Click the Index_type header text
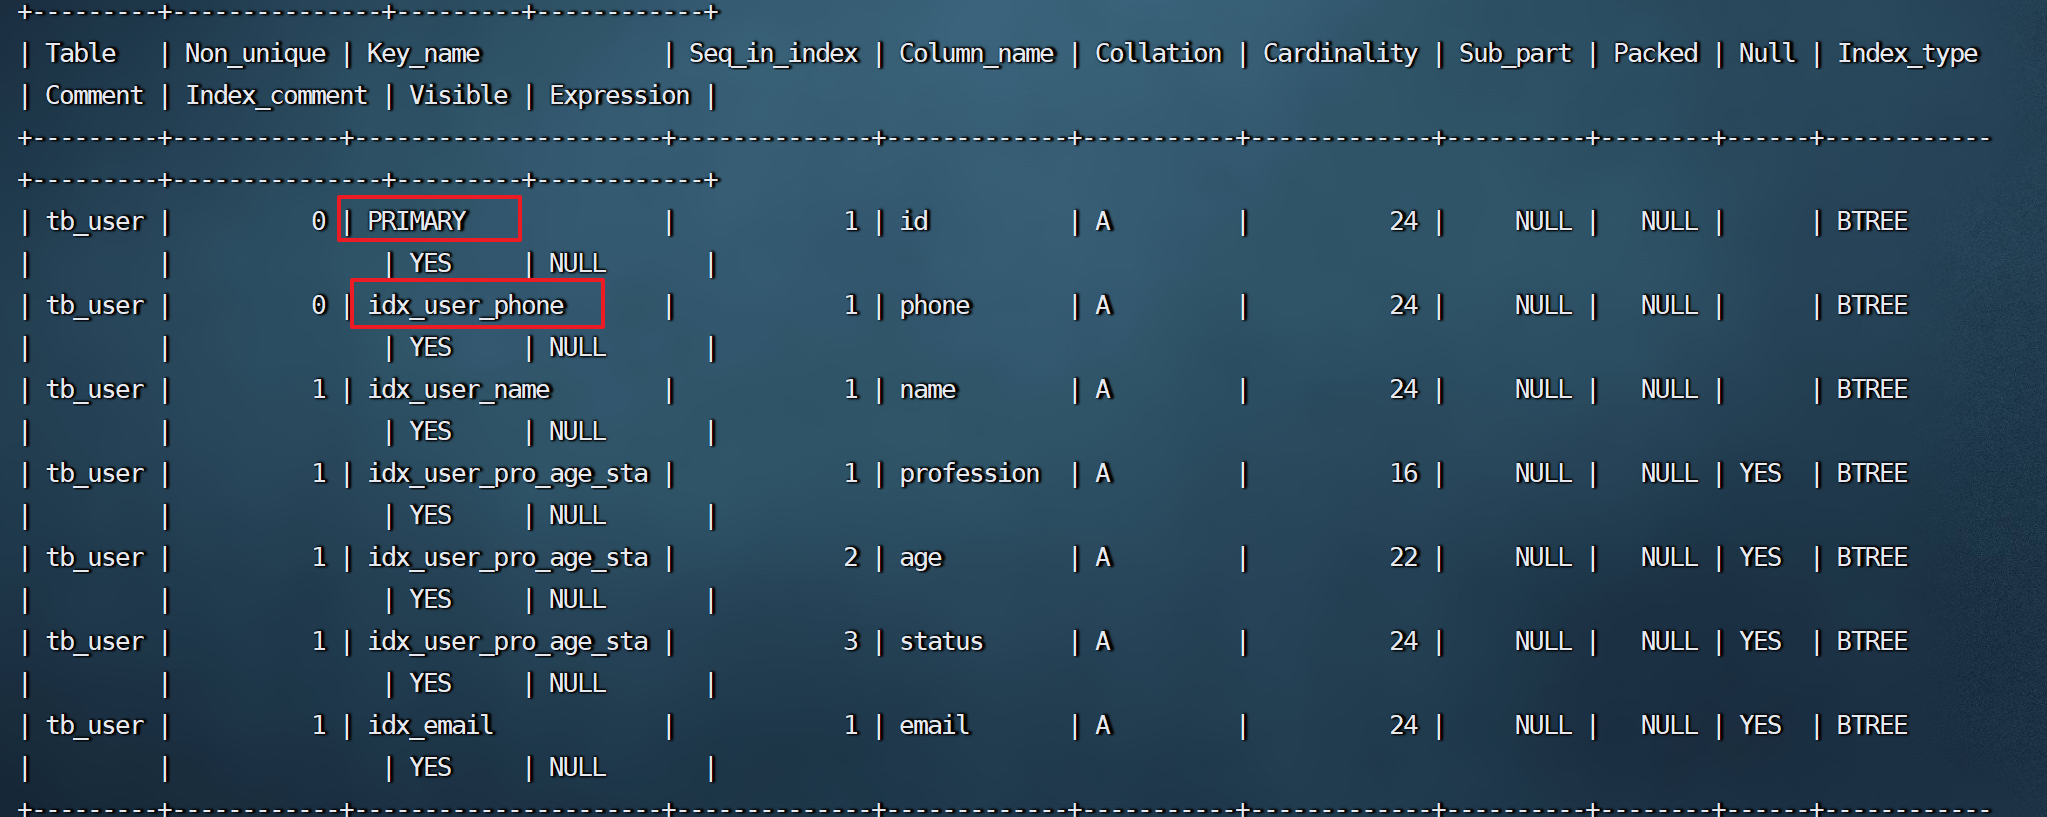 [1907, 55]
